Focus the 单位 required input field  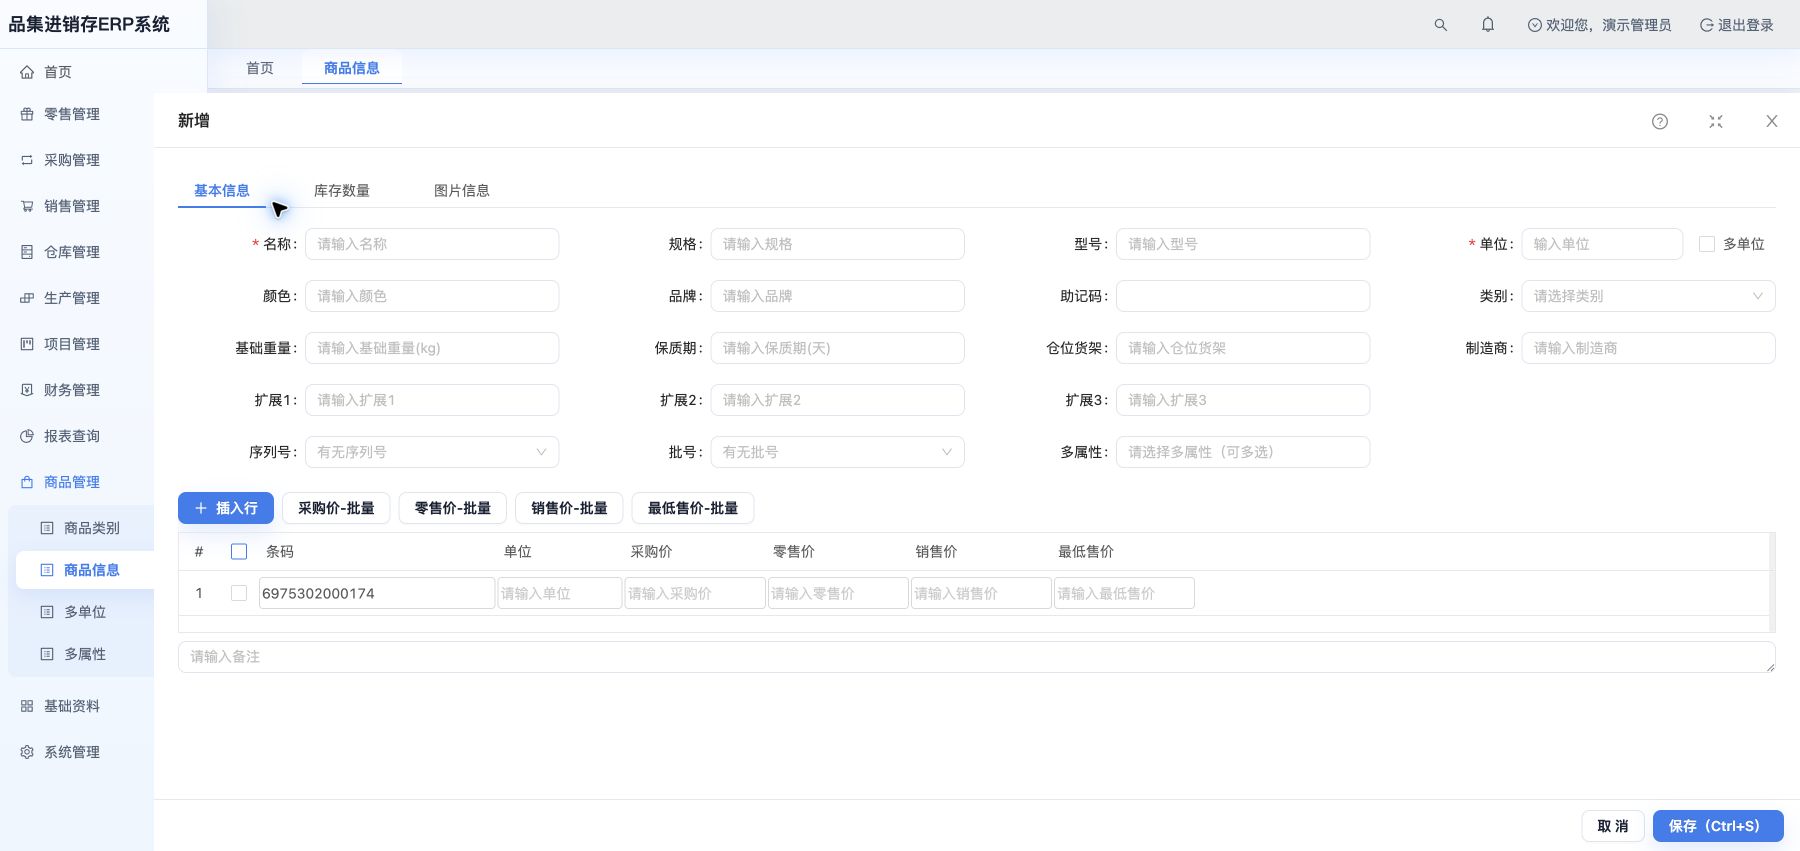1602,244
